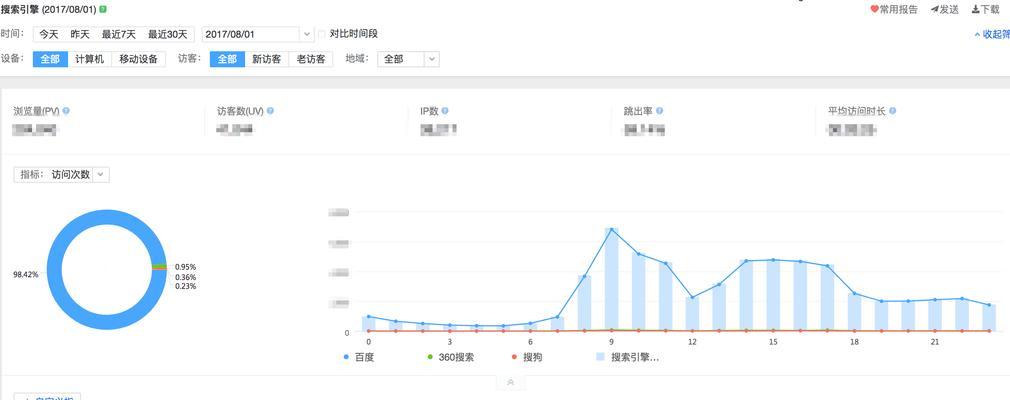
Task: Click the 发送 paper plane icon
Action: click(x=934, y=9)
